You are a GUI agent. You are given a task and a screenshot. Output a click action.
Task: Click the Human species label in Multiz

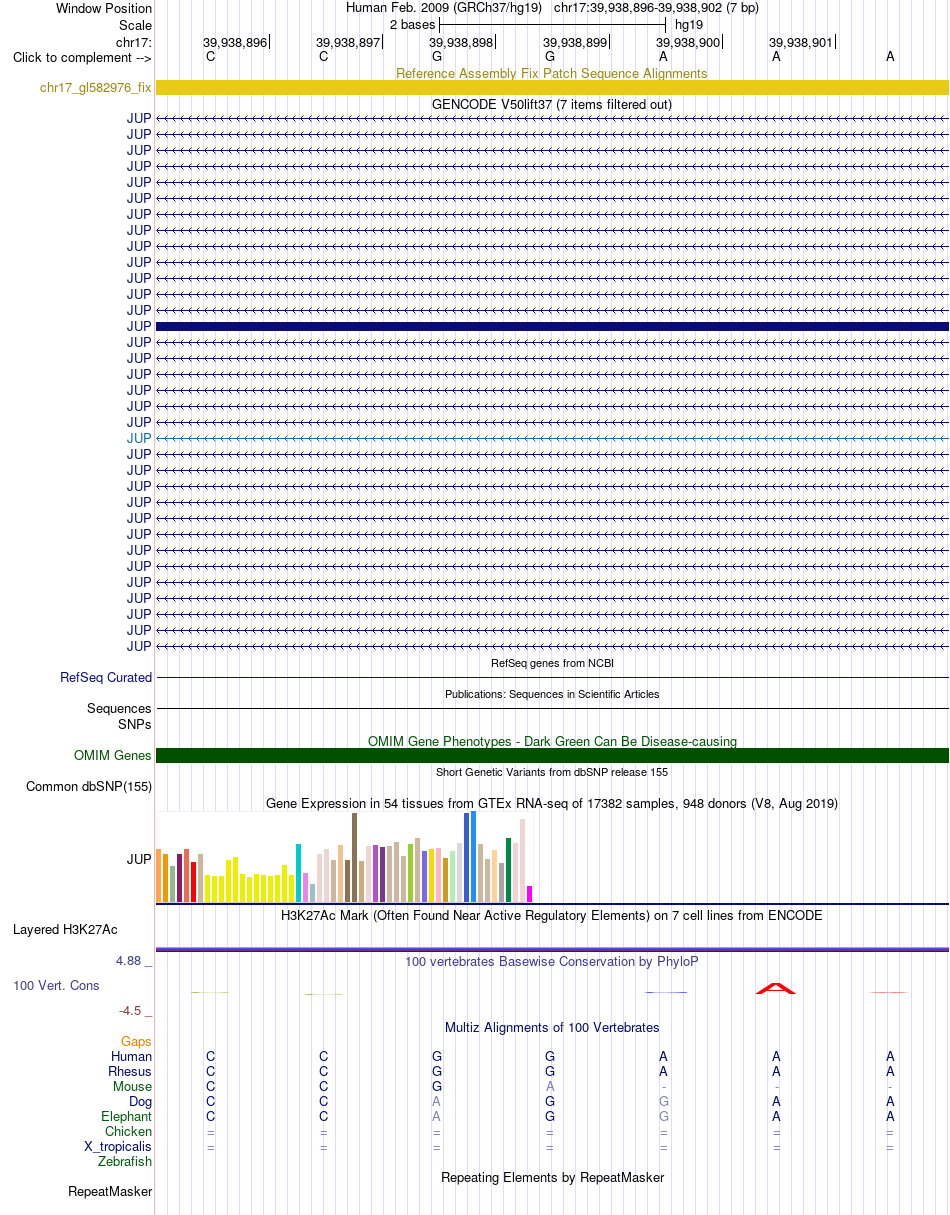tap(131, 1056)
